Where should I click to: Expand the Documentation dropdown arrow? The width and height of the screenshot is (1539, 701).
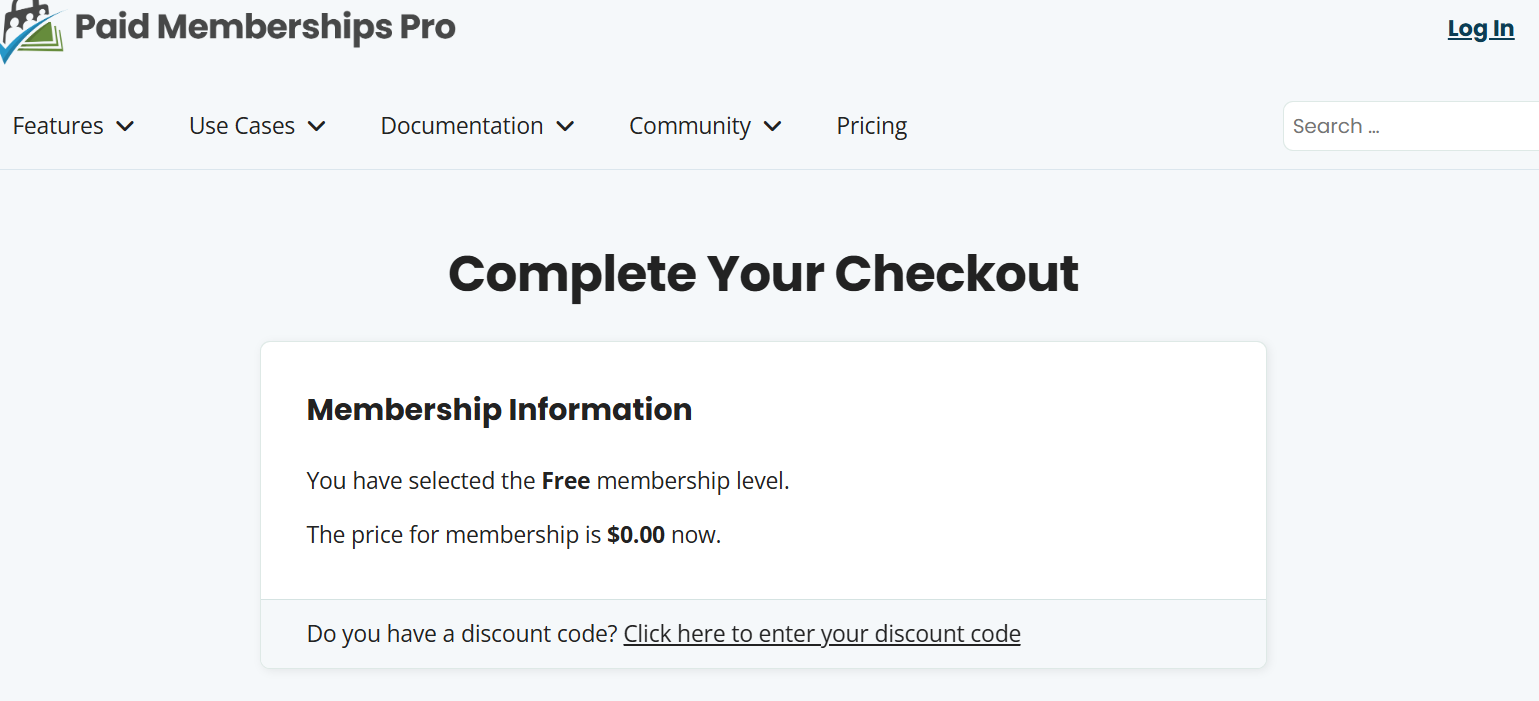[x=565, y=126]
